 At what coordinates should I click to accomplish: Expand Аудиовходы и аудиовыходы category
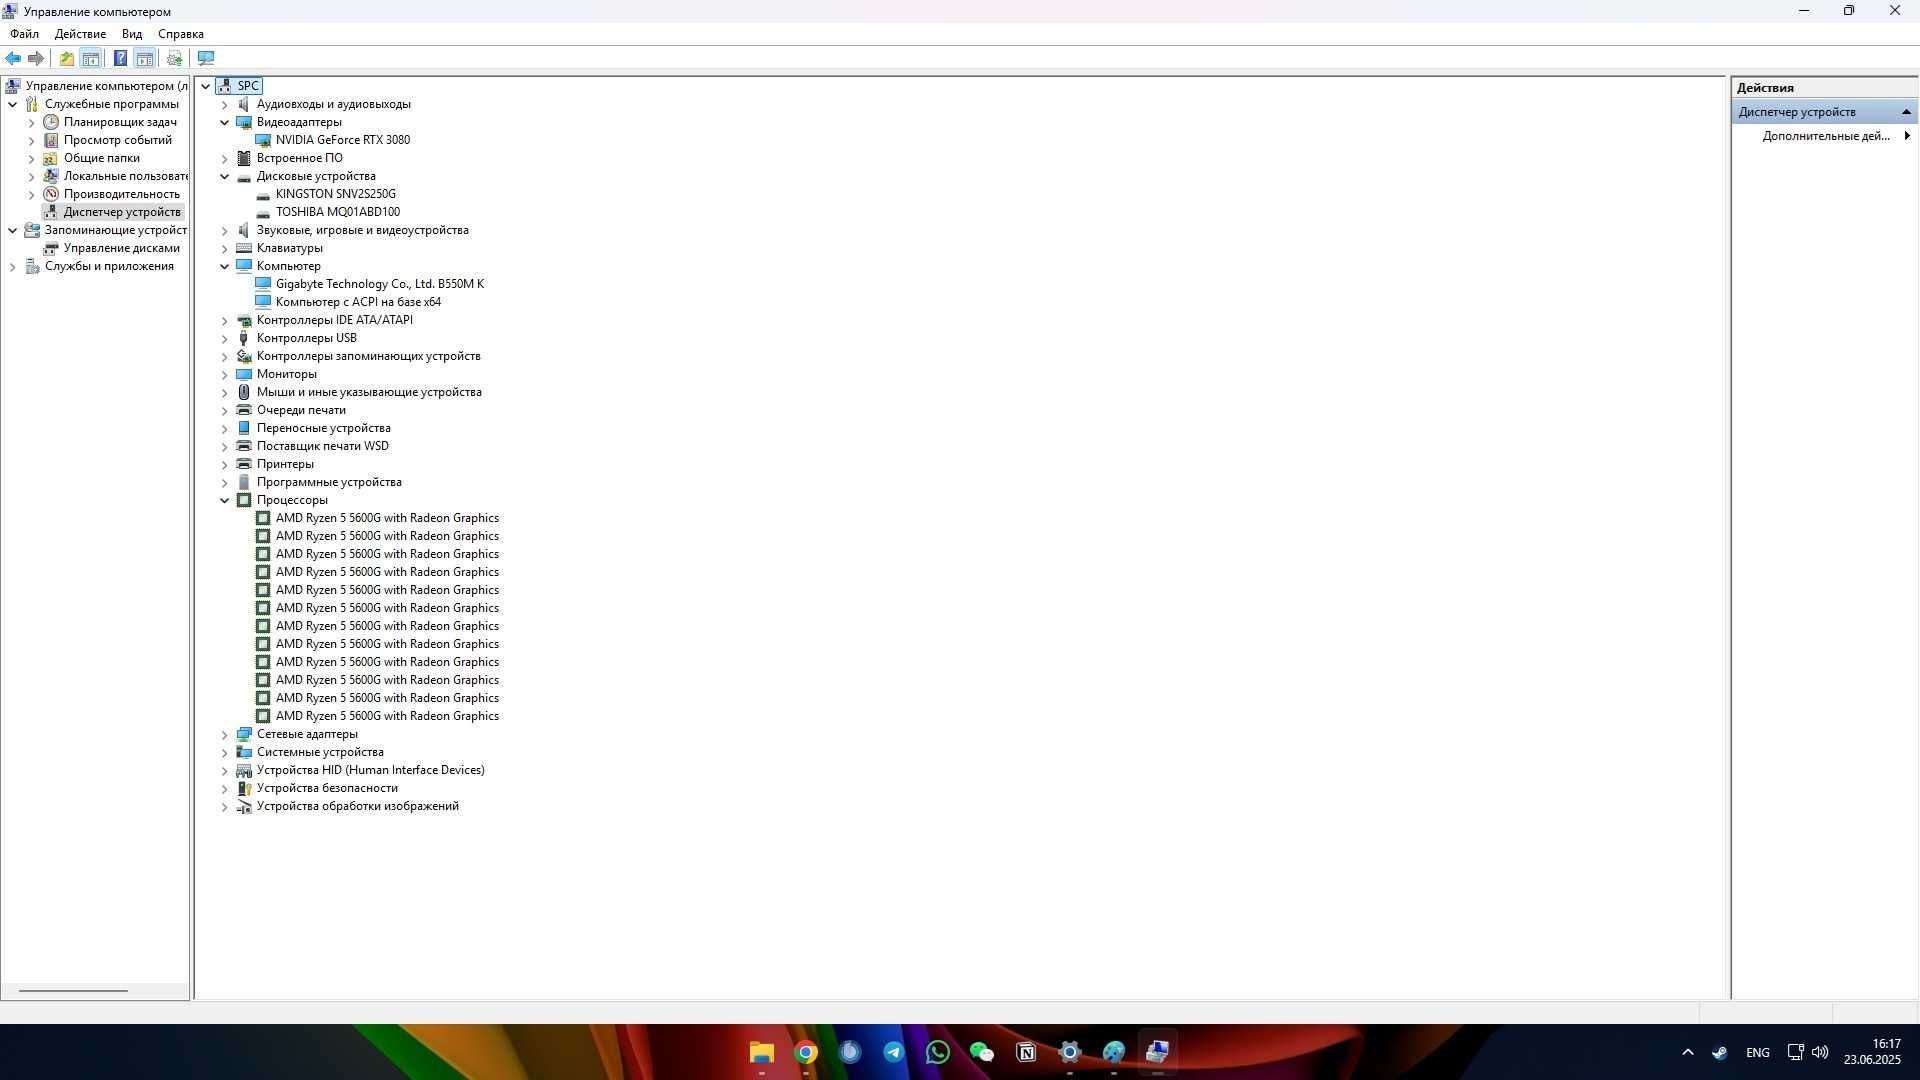click(x=225, y=104)
